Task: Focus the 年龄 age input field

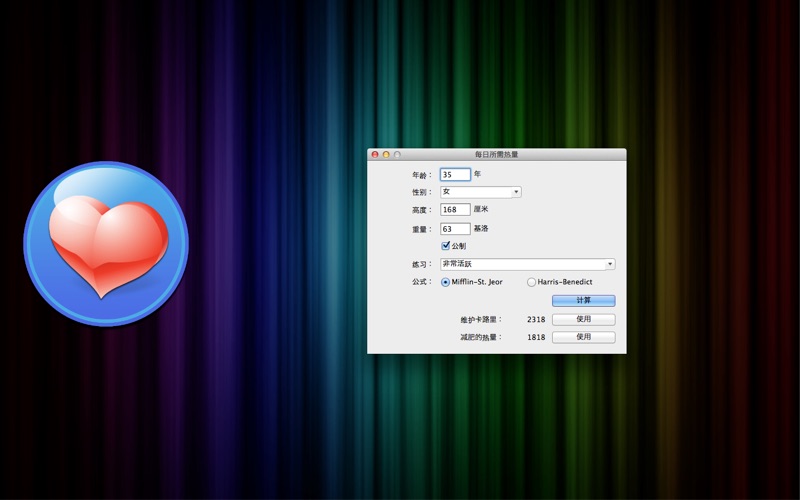Action: [x=455, y=174]
